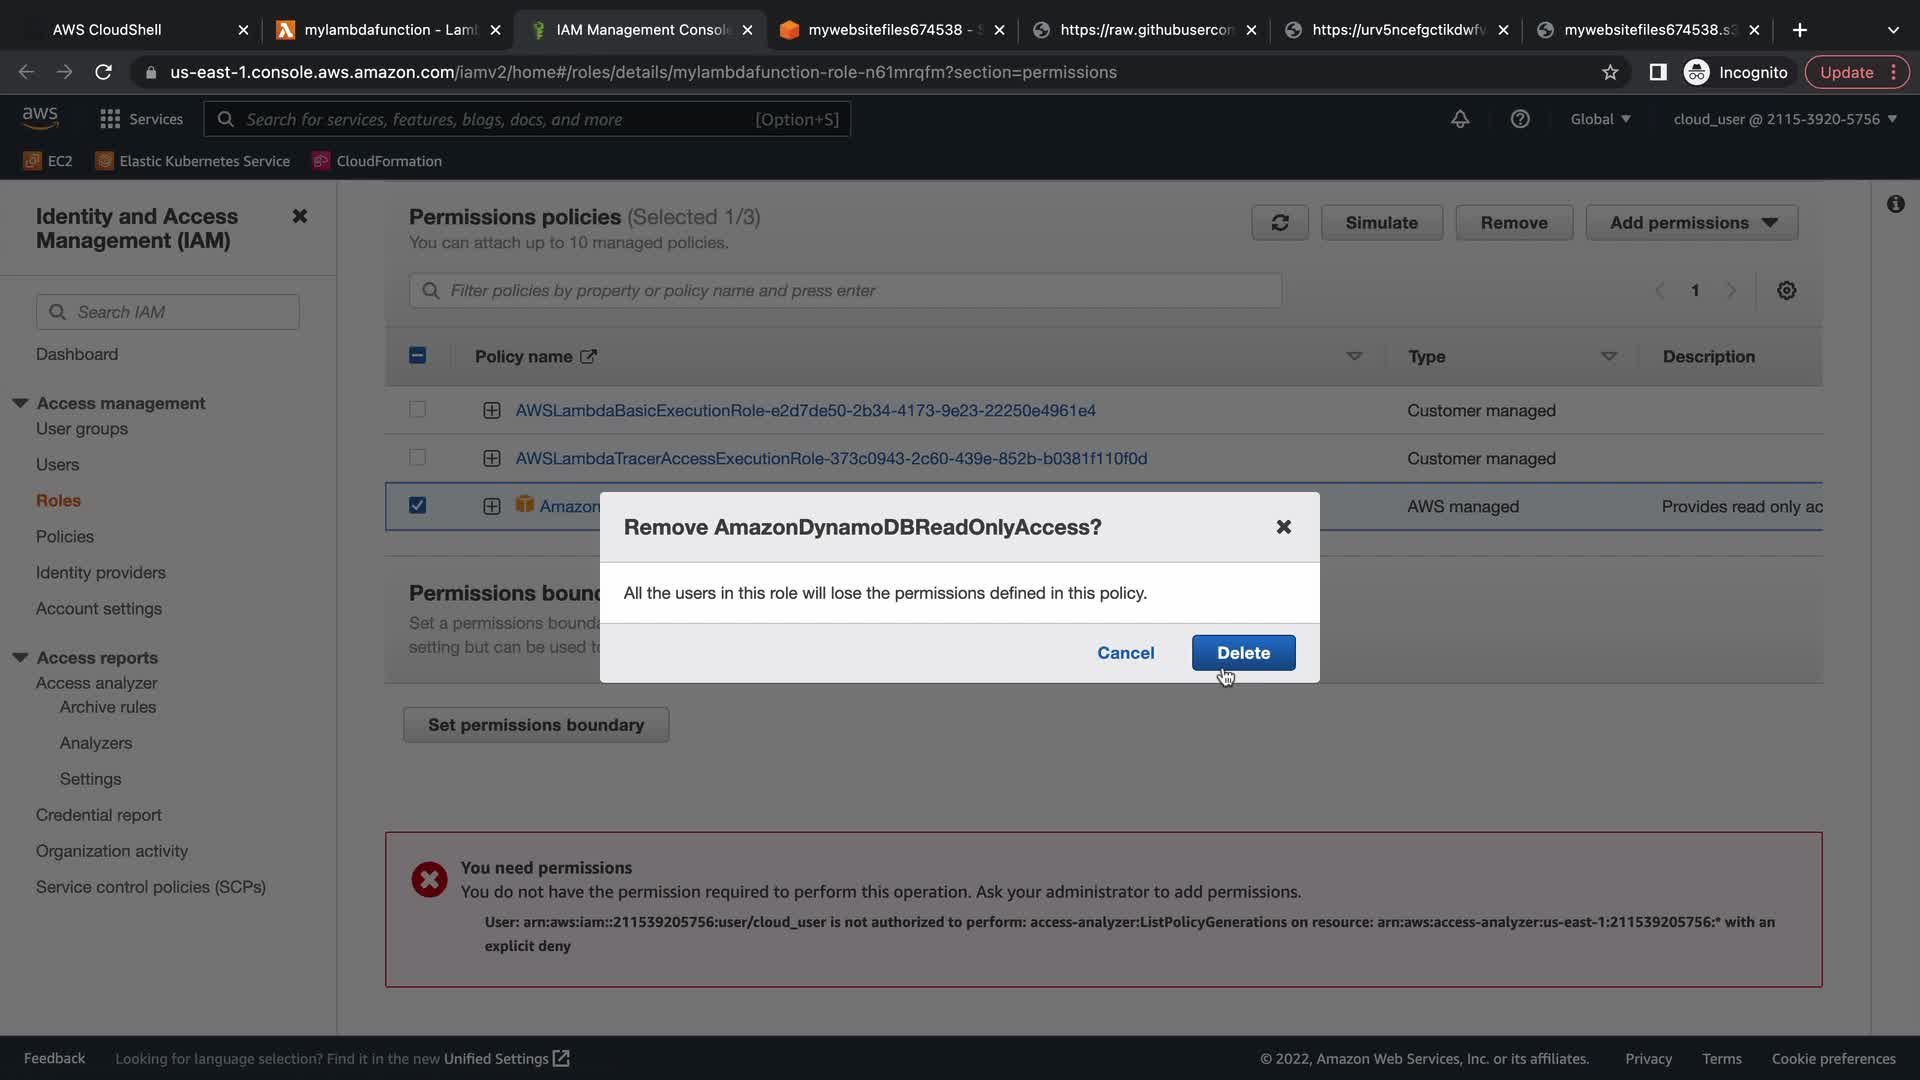Click the notifications bell icon

coord(1460,119)
